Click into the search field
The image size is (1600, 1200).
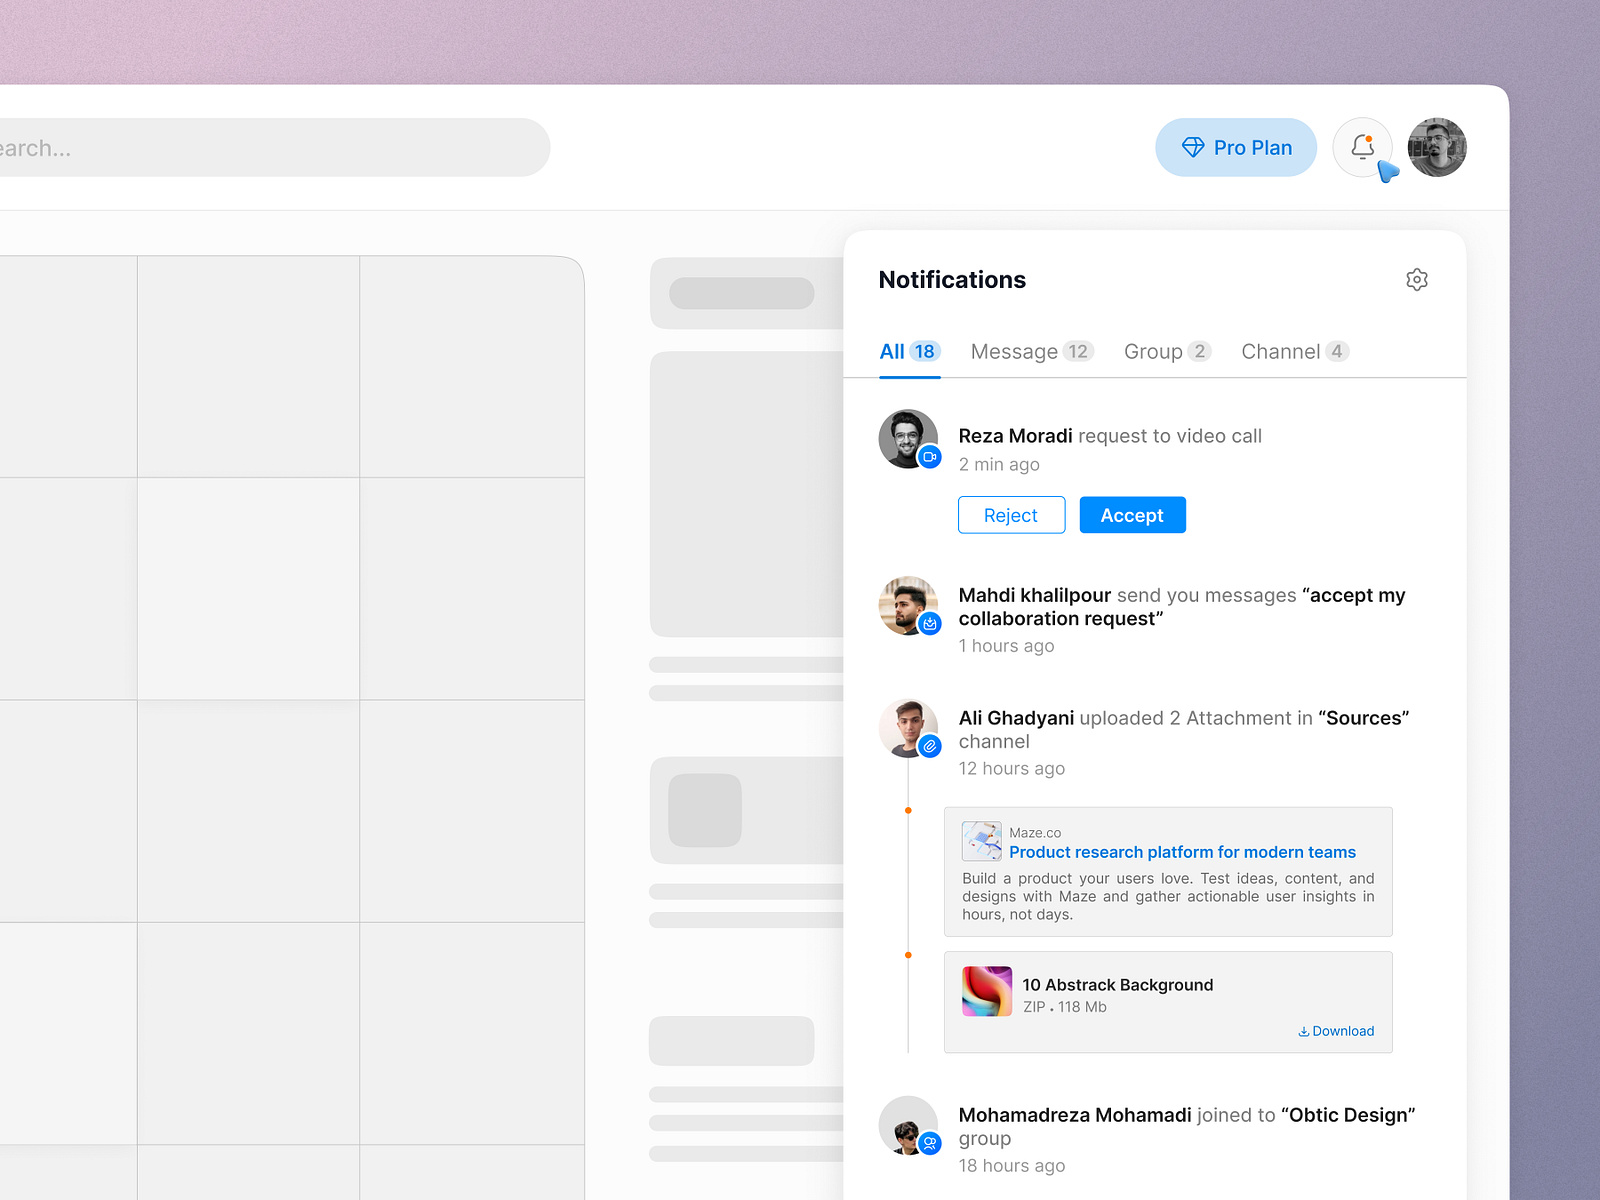(270, 147)
